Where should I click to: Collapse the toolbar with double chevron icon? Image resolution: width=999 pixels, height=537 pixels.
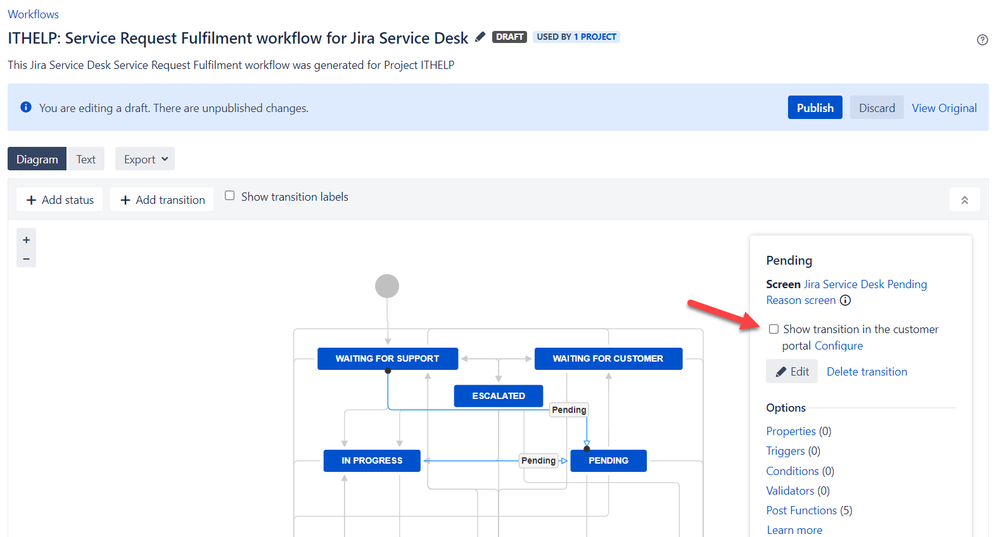[x=965, y=200]
